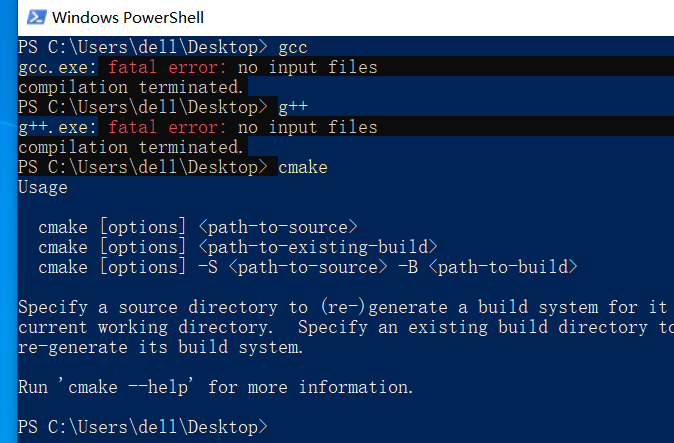Click the red fatal error after gcc.exe
674x443 pixels.
pos(168,67)
